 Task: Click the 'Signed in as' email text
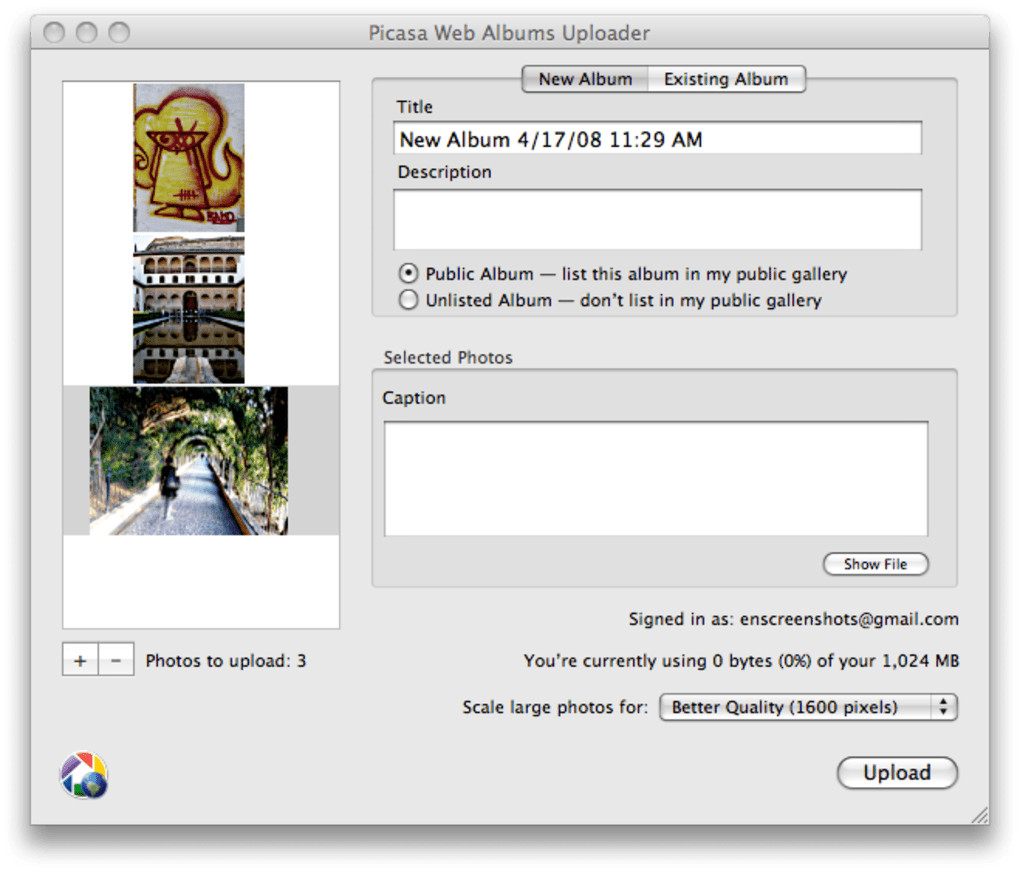click(794, 619)
